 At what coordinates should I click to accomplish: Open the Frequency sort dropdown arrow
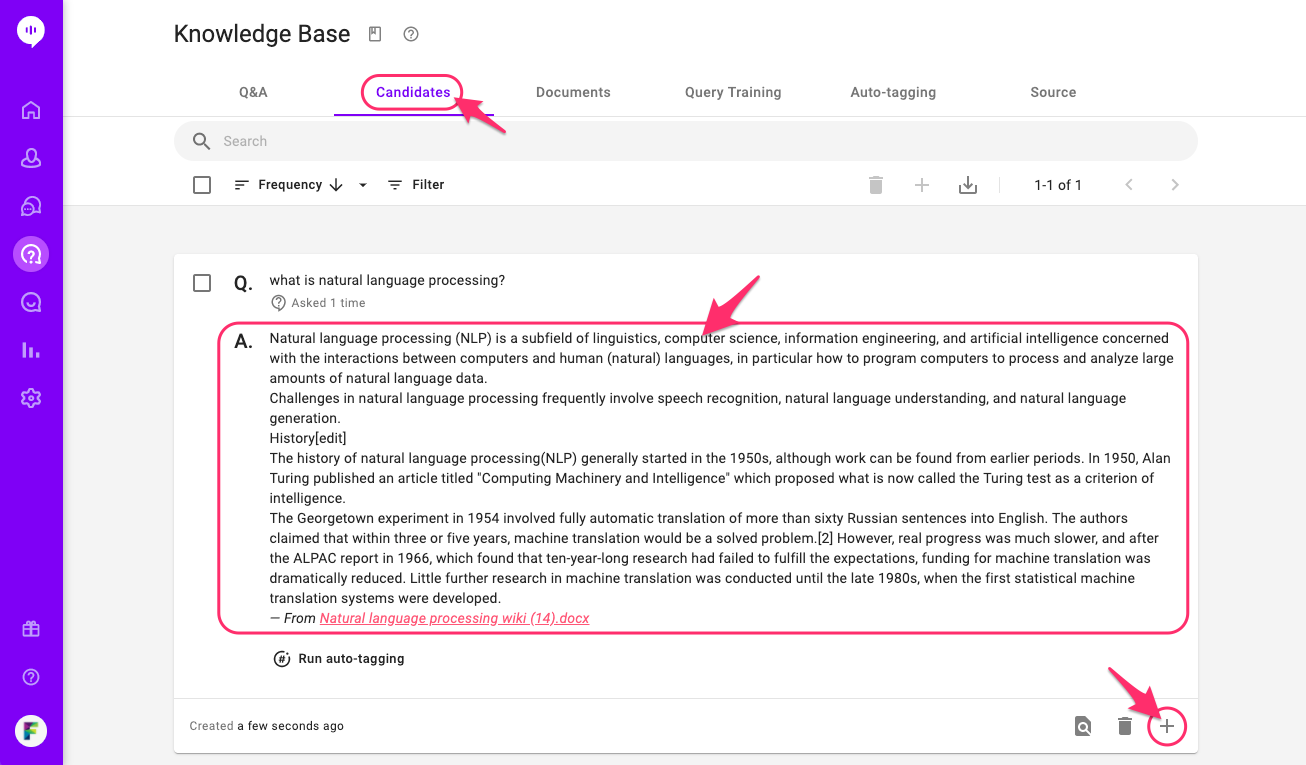click(x=363, y=185)
